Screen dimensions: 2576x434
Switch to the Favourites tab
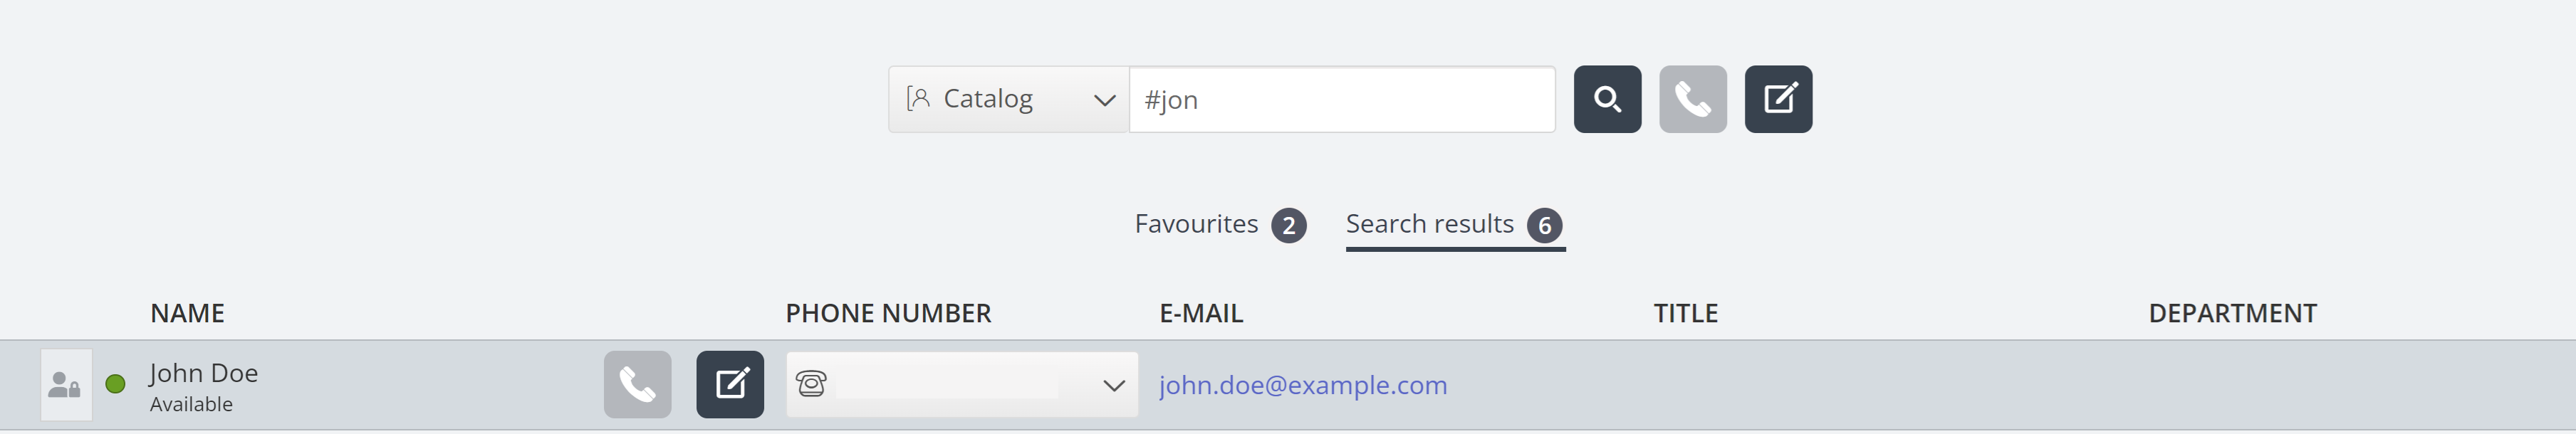coord(1196,224)
